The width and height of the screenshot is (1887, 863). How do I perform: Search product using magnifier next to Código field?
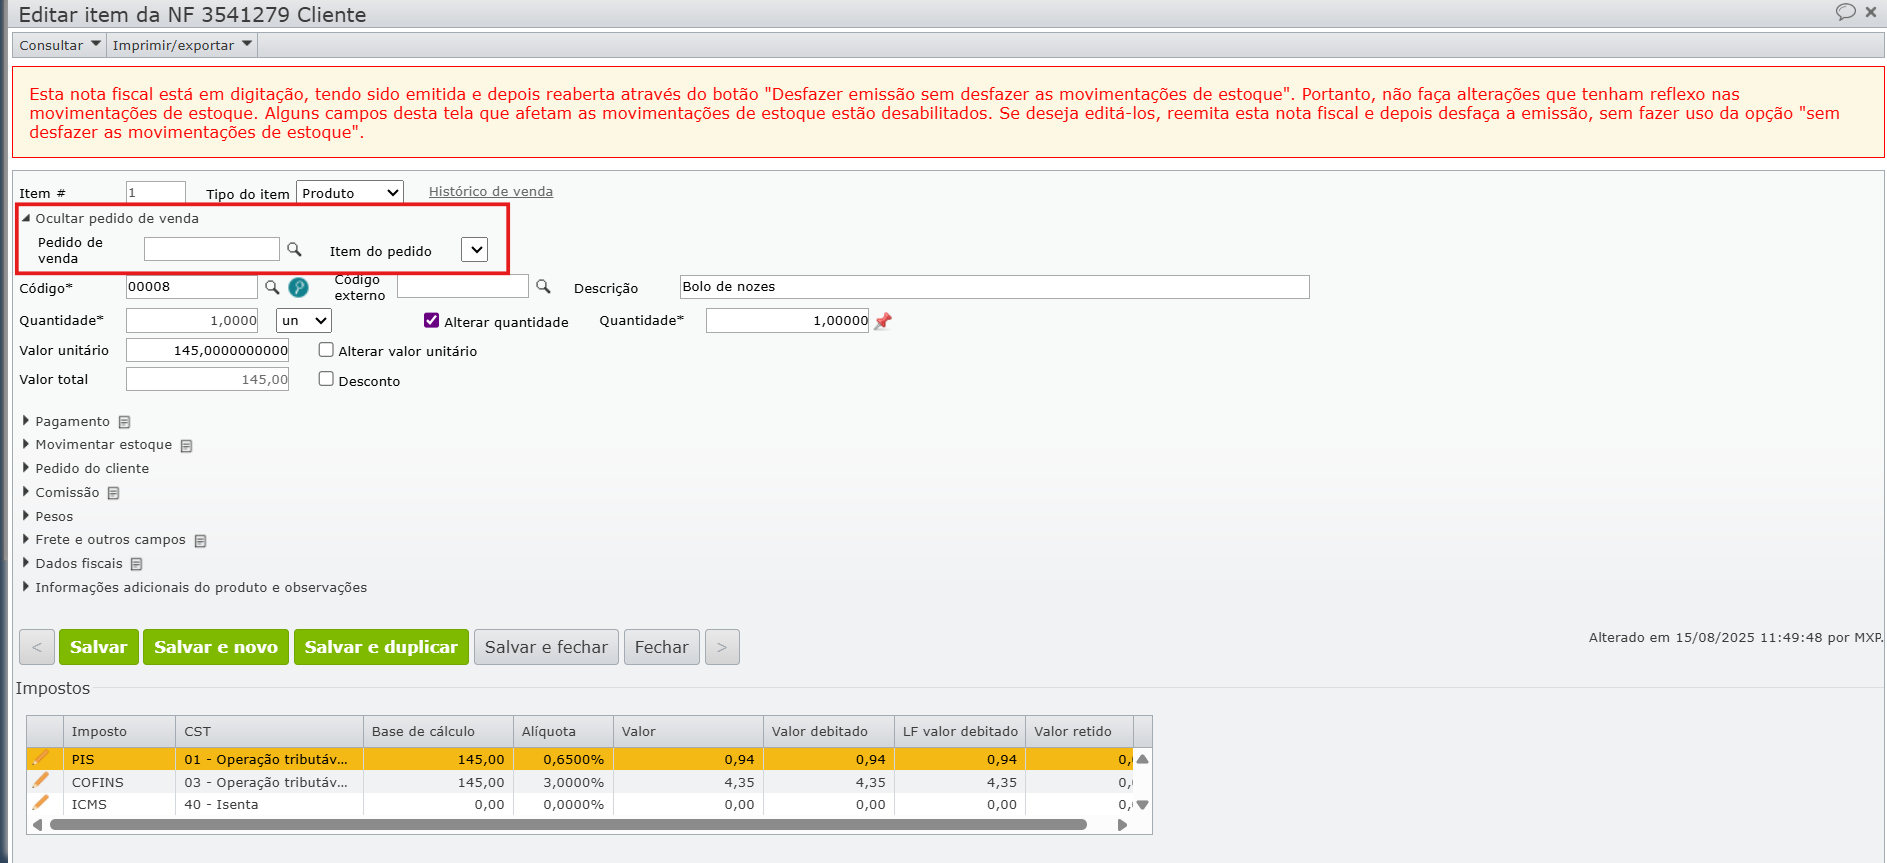coord(272,287)
